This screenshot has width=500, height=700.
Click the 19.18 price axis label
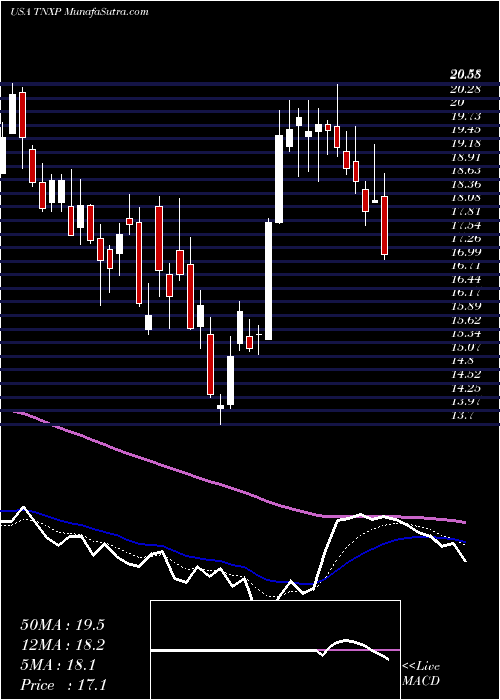[x=466, y=143]
